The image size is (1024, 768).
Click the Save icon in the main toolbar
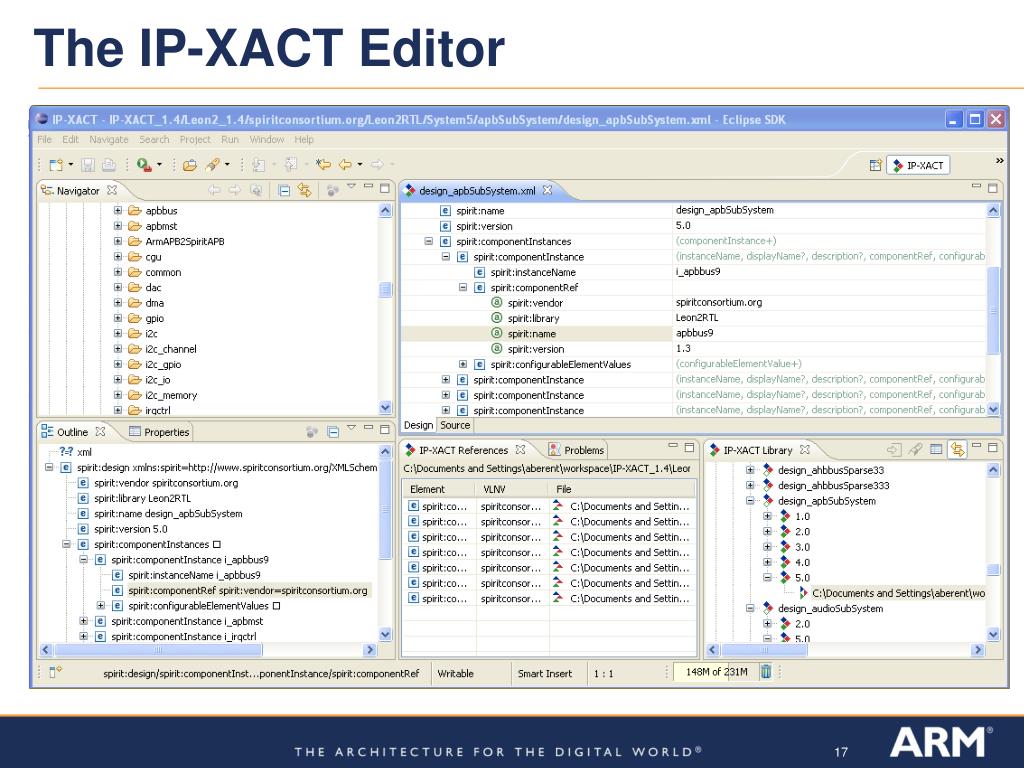(x=88, y=165)
